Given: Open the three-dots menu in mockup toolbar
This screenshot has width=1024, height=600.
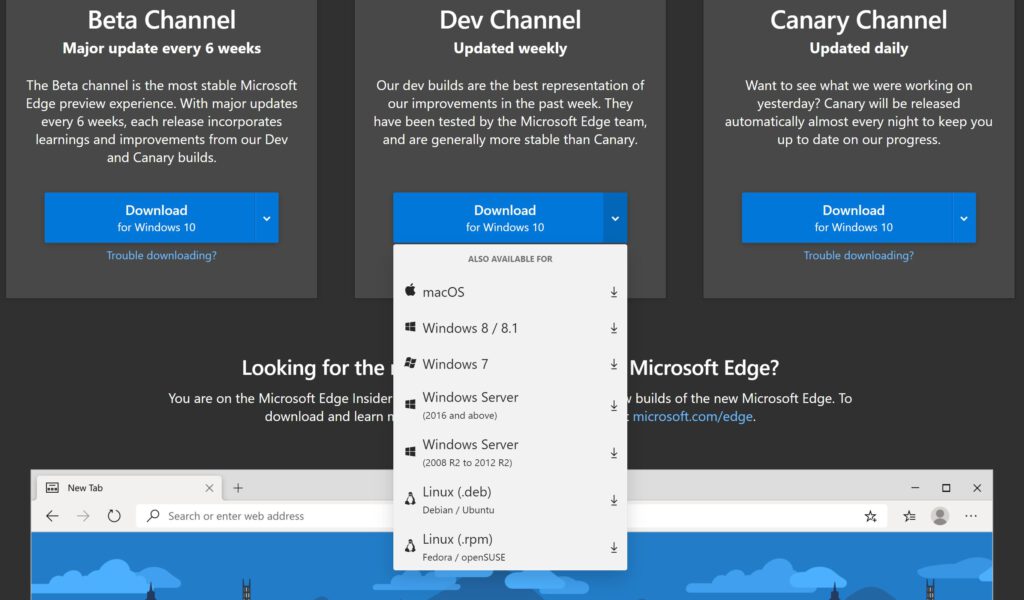Looking at the screenshot, I should tap(971, 516).
